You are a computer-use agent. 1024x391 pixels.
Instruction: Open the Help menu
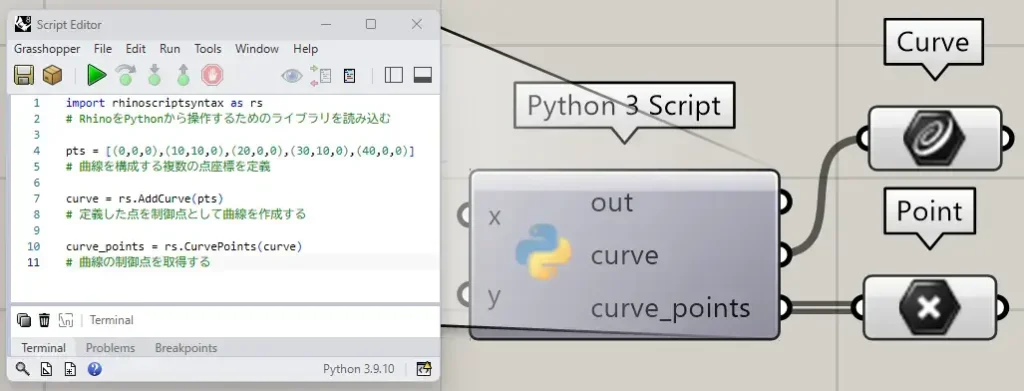306,49
